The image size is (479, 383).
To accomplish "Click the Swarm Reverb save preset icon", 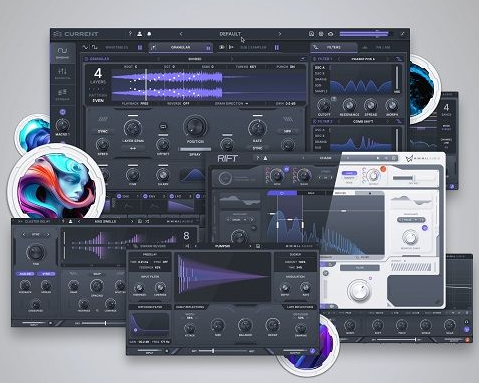I will tap(258, 246).
